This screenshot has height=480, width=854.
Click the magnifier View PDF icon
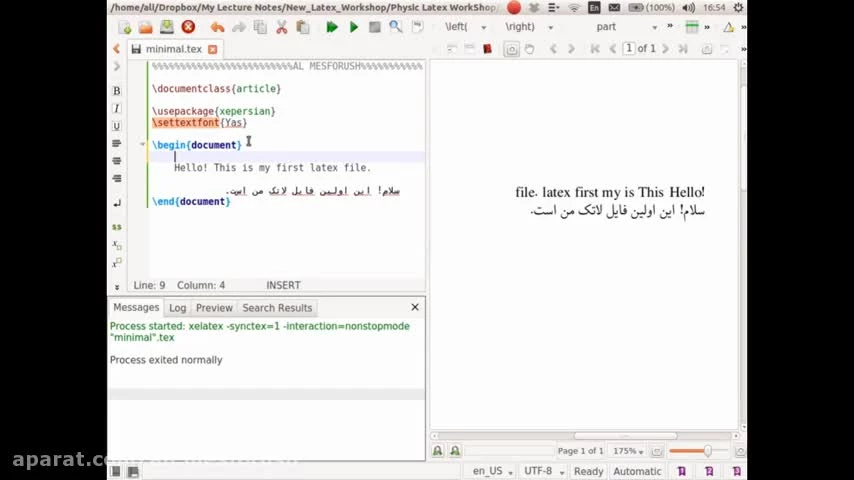tap(396, 27)
